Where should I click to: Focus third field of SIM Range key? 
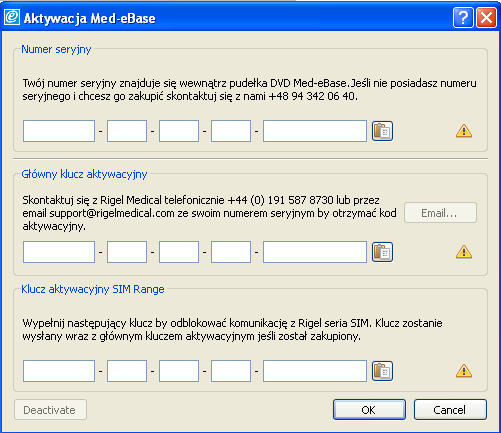[179, 371]
